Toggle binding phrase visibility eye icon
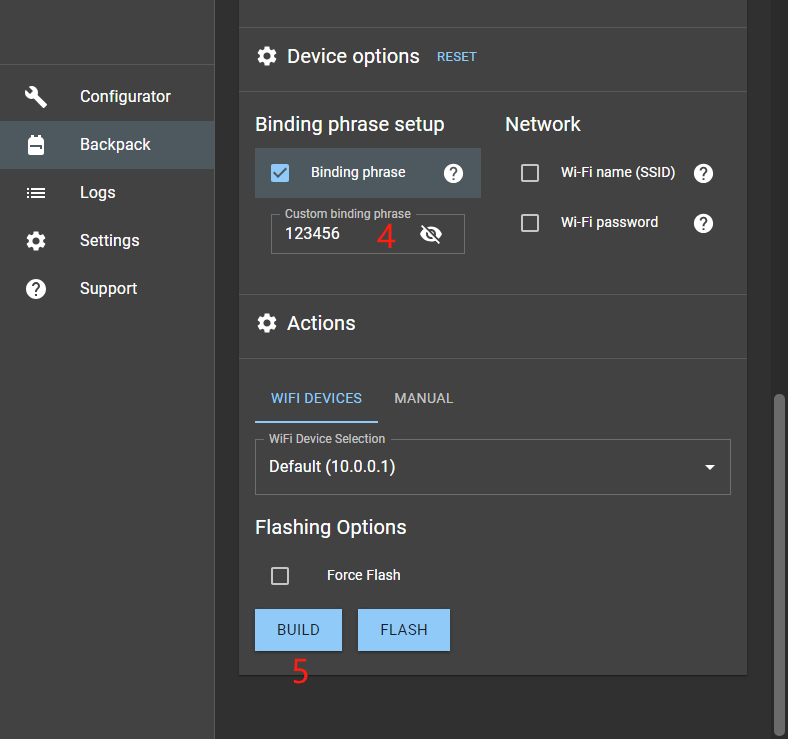This screenshot has width=788, height=739. [431, 234]
